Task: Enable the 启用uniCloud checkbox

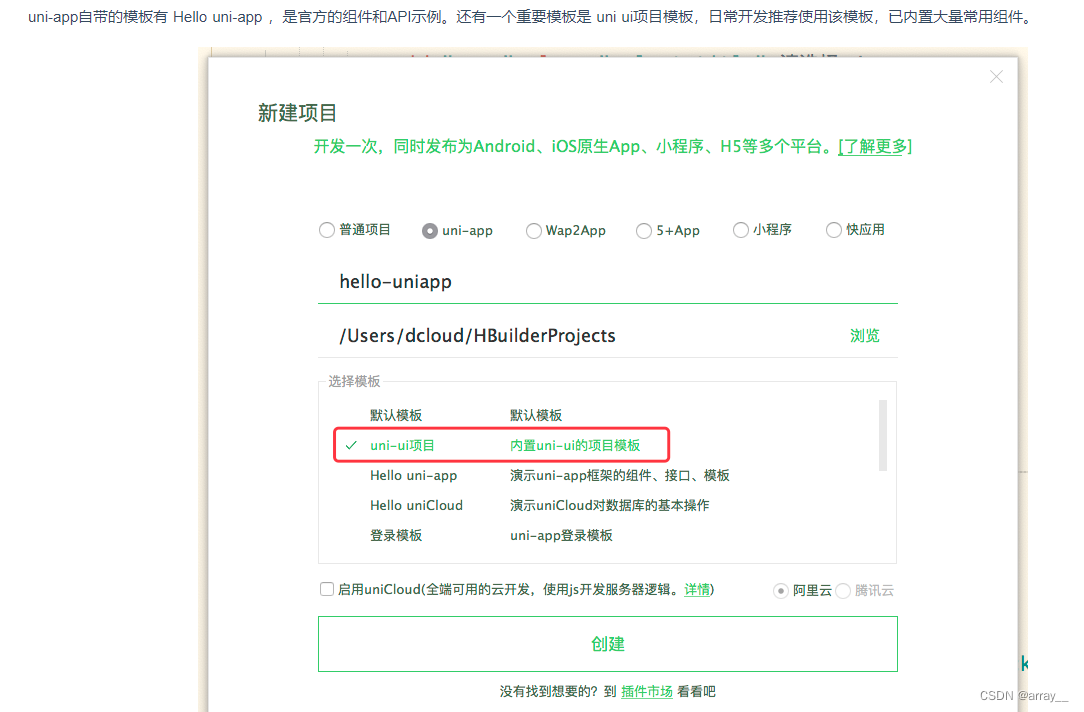Action: coord(327,589)
